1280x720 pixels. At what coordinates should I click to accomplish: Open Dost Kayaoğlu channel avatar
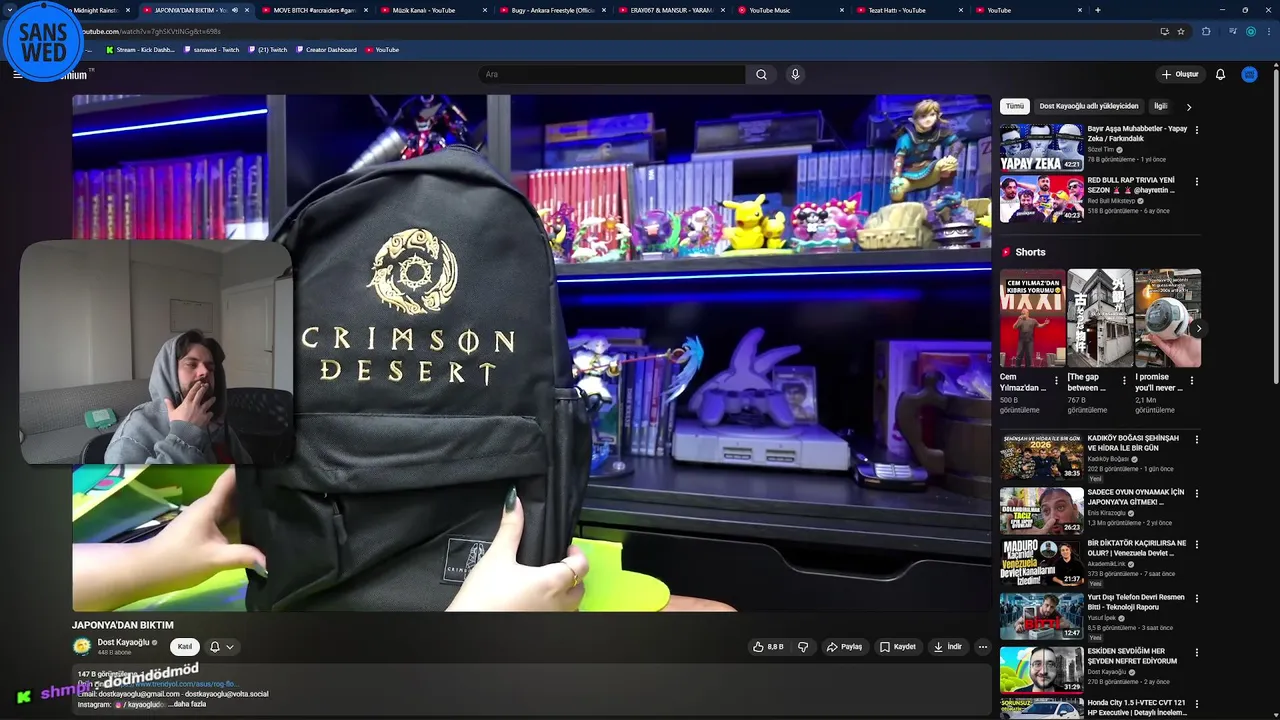click(82, 646)
